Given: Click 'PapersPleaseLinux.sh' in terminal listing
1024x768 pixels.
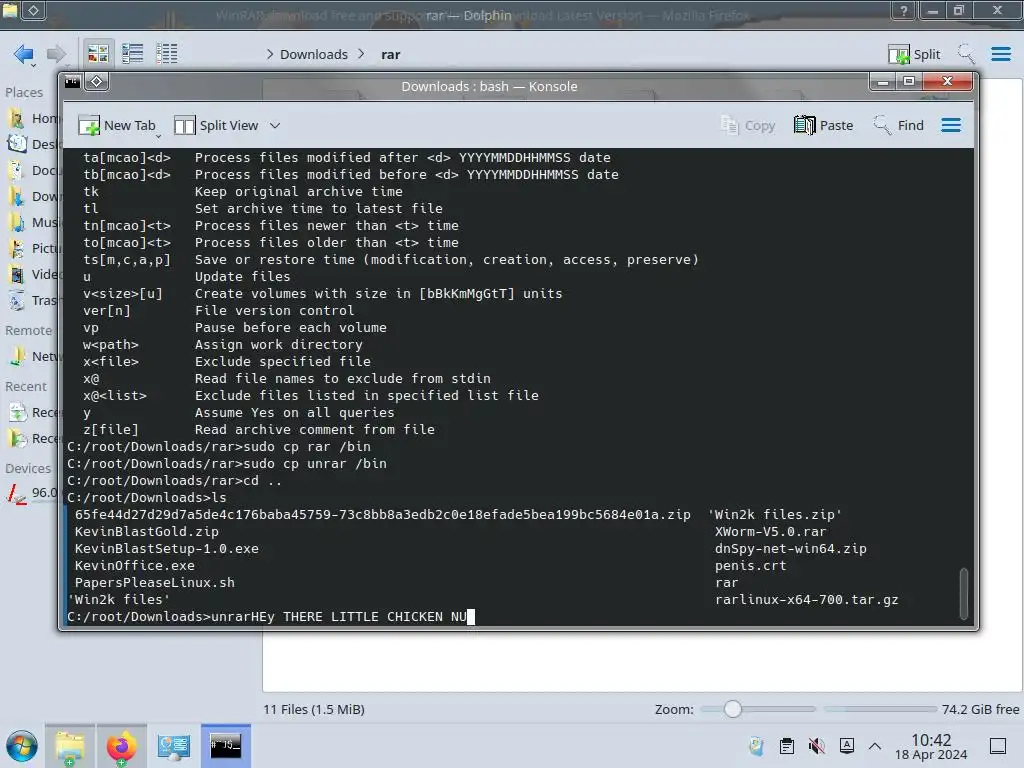Looking at the screenshot, I should click(155, 583).
